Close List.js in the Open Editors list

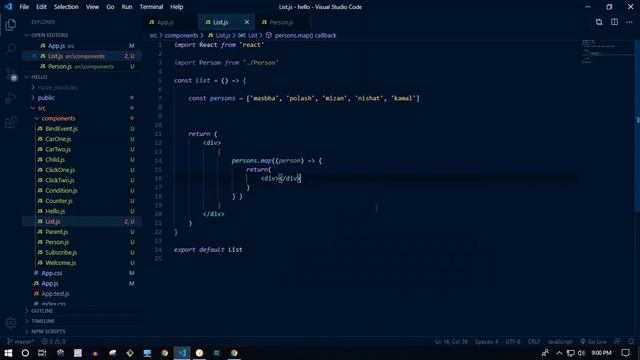click(34, 56)
